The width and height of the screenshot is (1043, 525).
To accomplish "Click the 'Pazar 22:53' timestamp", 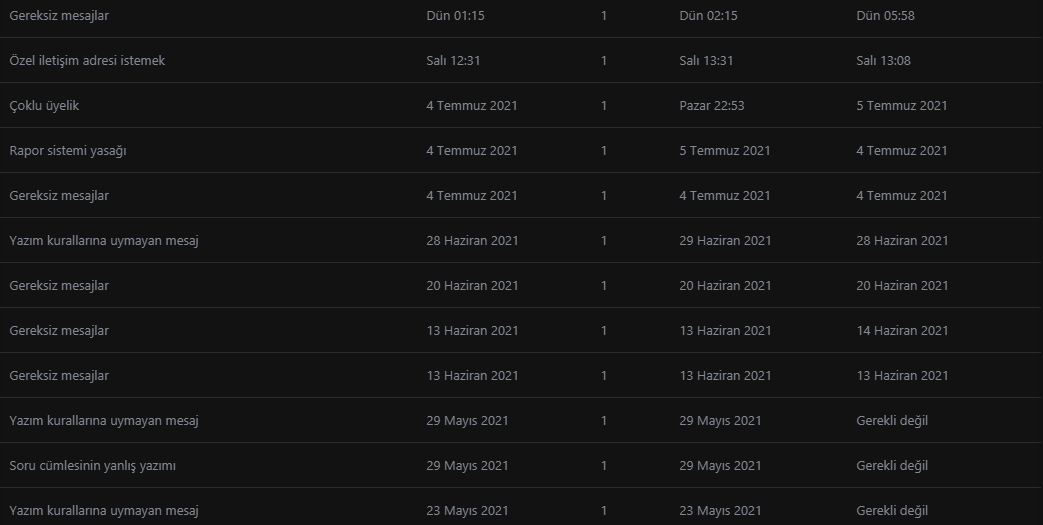I will [711, 106].
